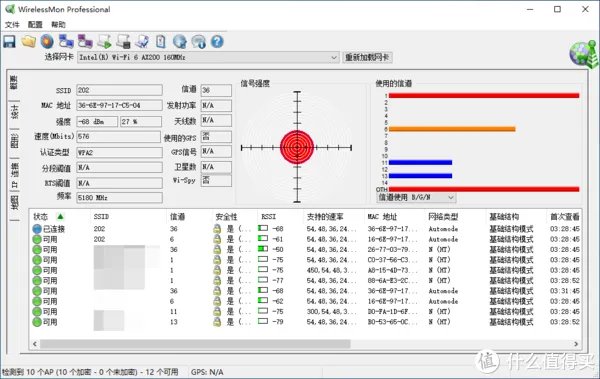600x379 pixels.
Task: Sort list by MAC 地址 column header
Action: [382, 217]
